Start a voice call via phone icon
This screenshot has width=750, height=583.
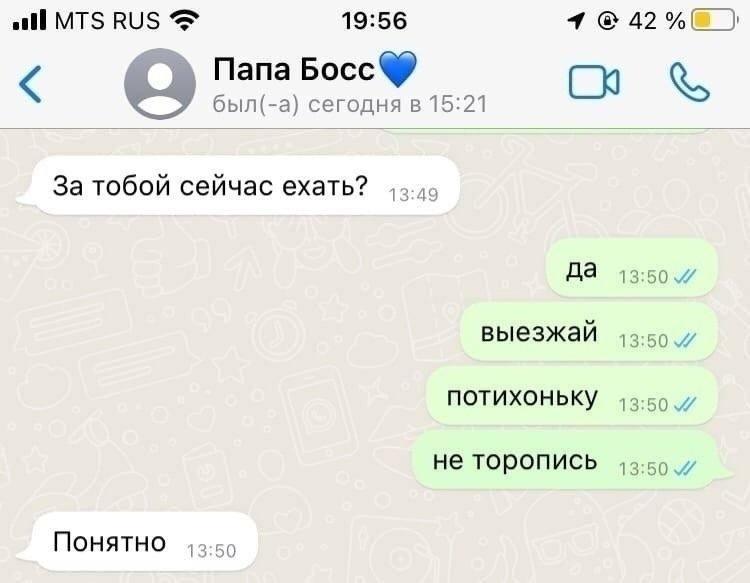coord(689,82)
